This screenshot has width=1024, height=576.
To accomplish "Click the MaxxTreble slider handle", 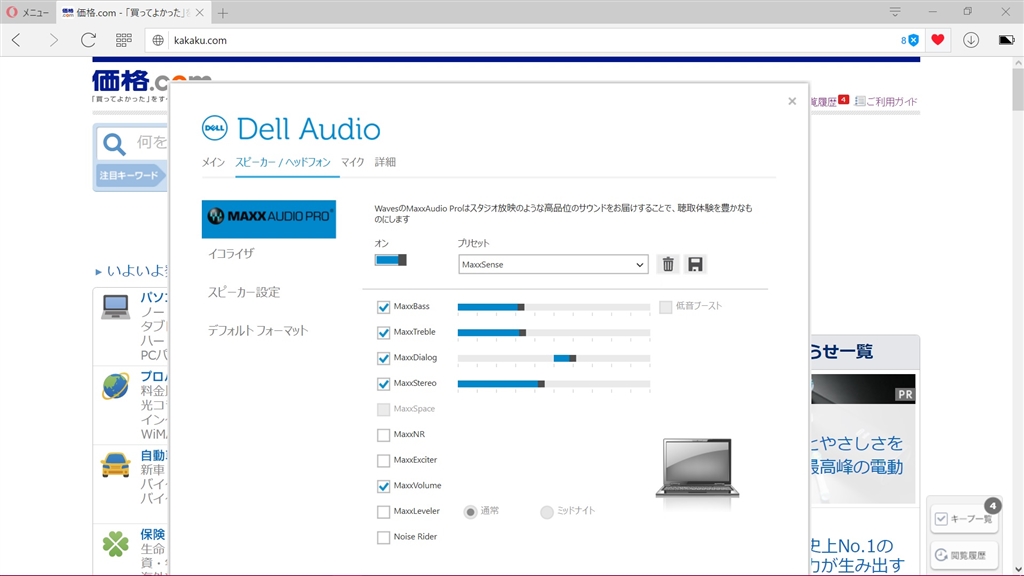I will point(522,332).
